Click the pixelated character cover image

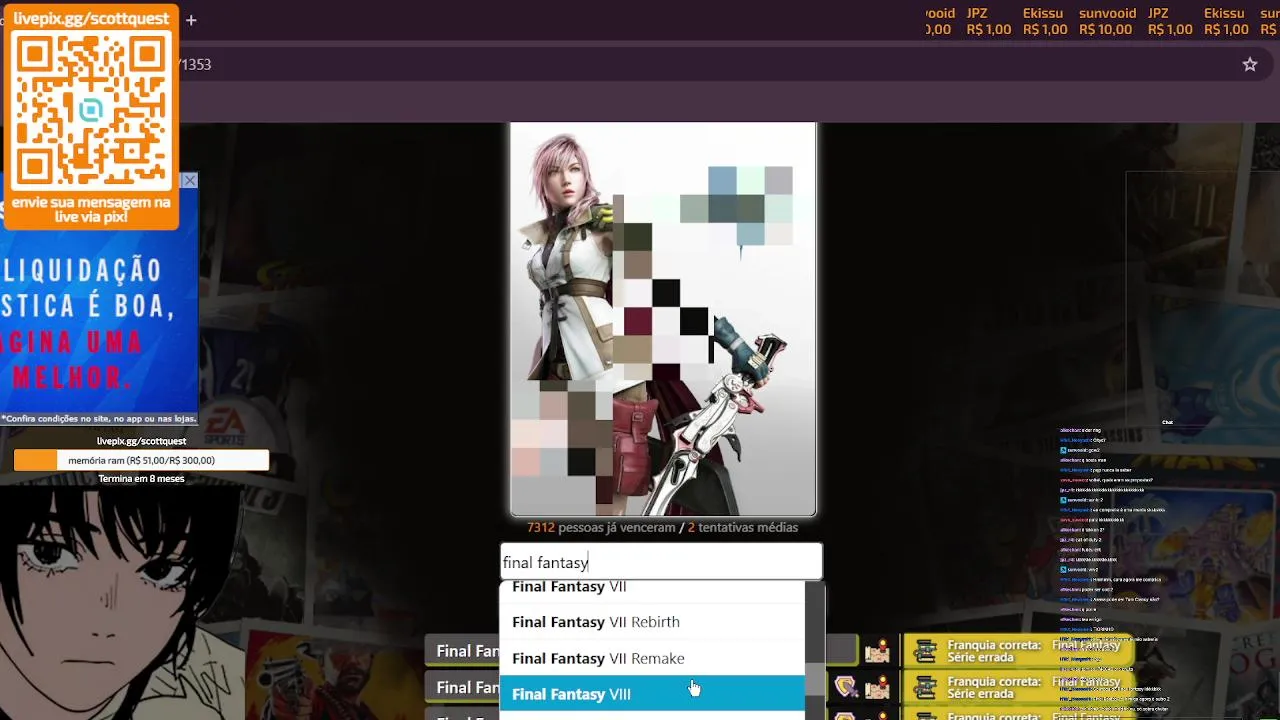[x=663, y=319]
